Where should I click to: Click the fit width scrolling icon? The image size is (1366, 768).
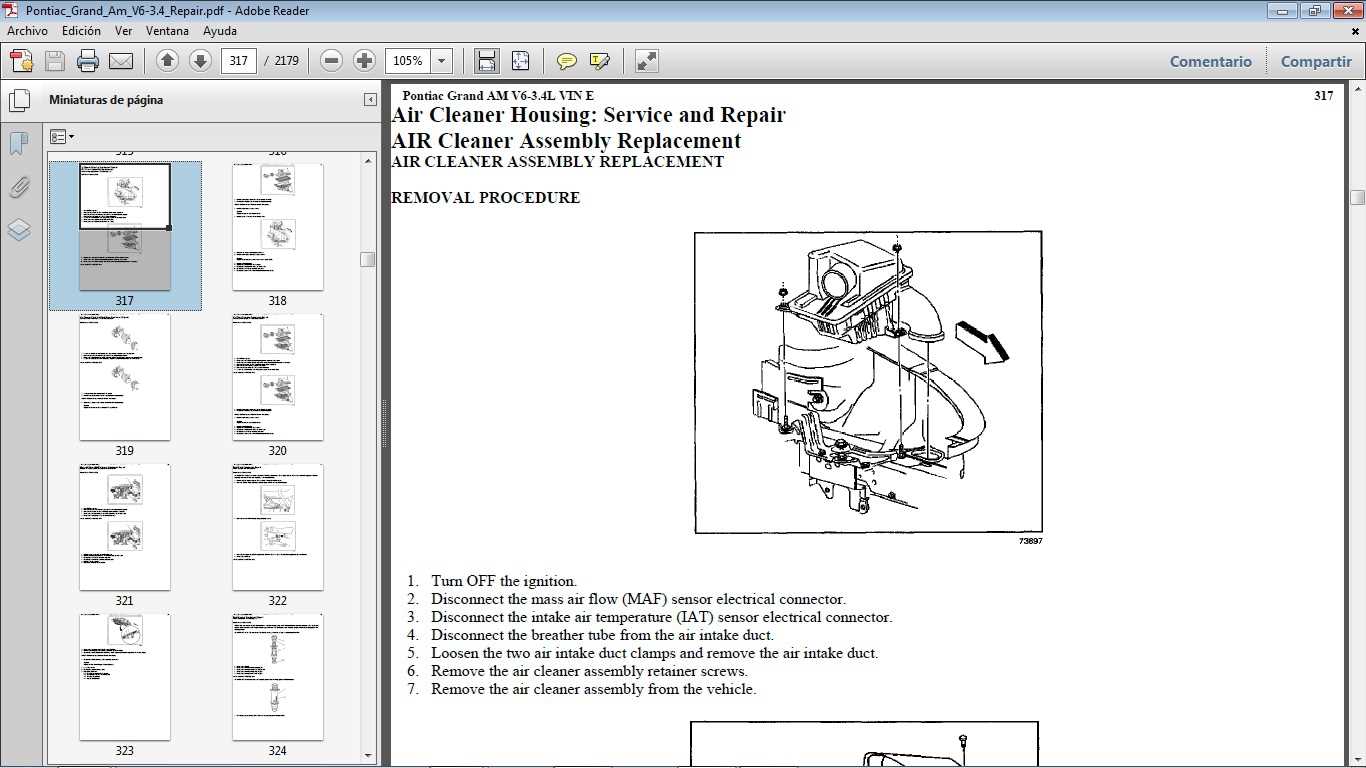pos(487,61)
